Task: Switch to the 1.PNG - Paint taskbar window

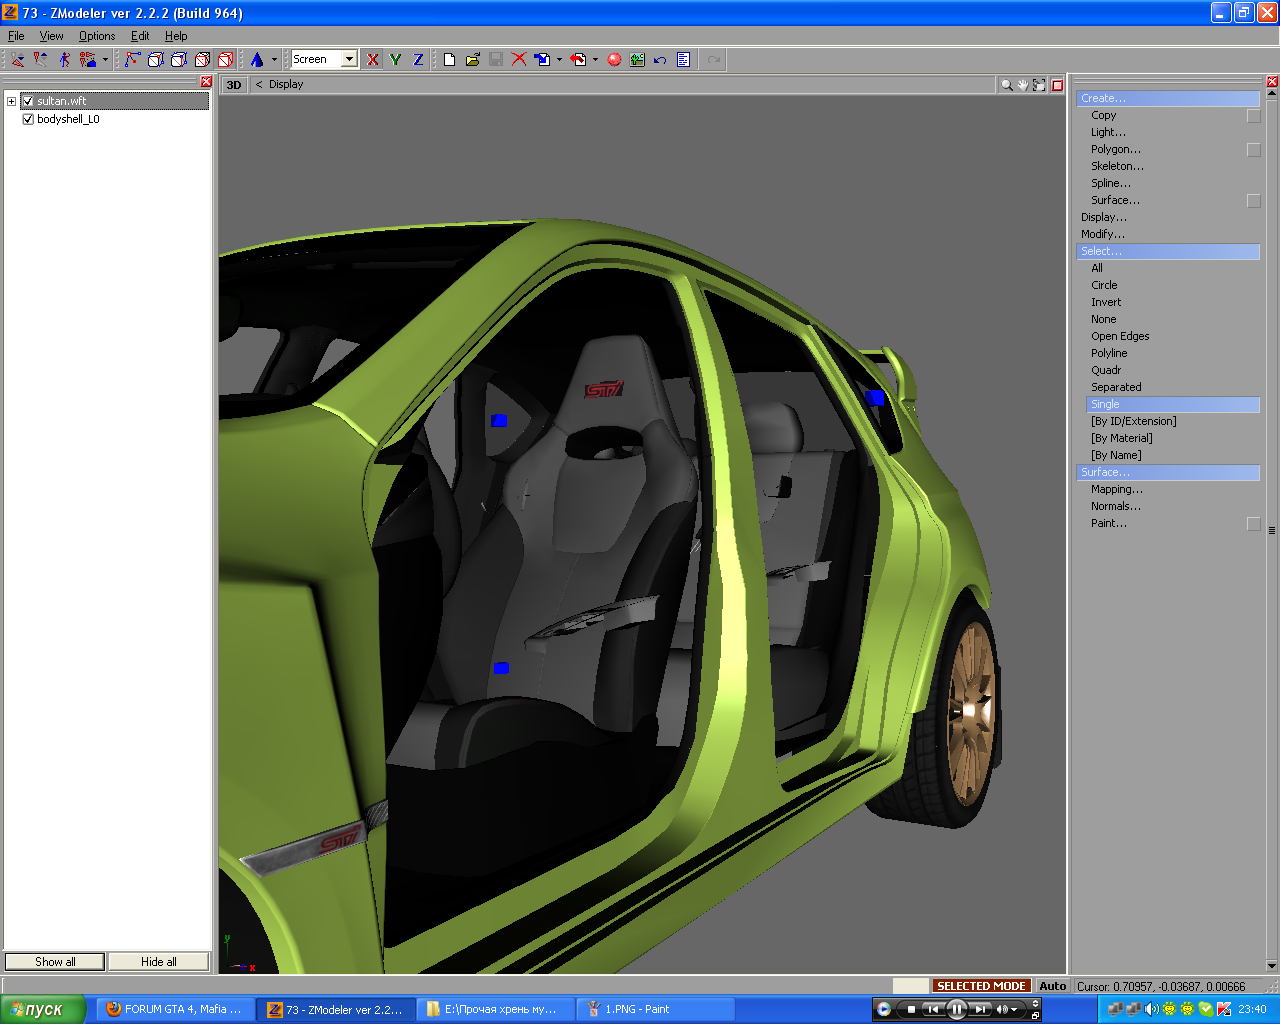Action: pyautogui.click(x=655, y=1009)
